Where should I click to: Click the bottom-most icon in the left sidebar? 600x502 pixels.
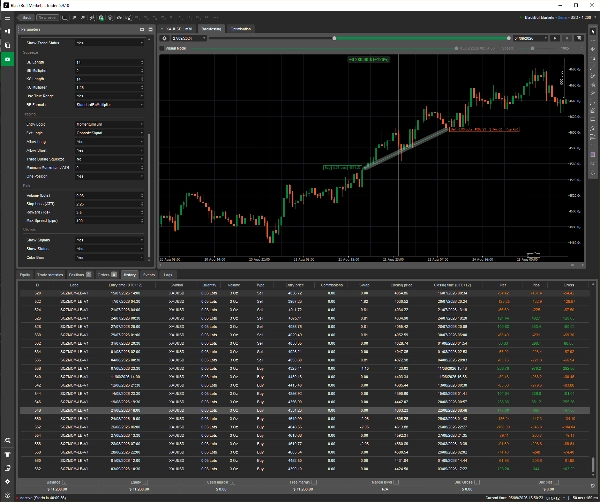point(7,495)
